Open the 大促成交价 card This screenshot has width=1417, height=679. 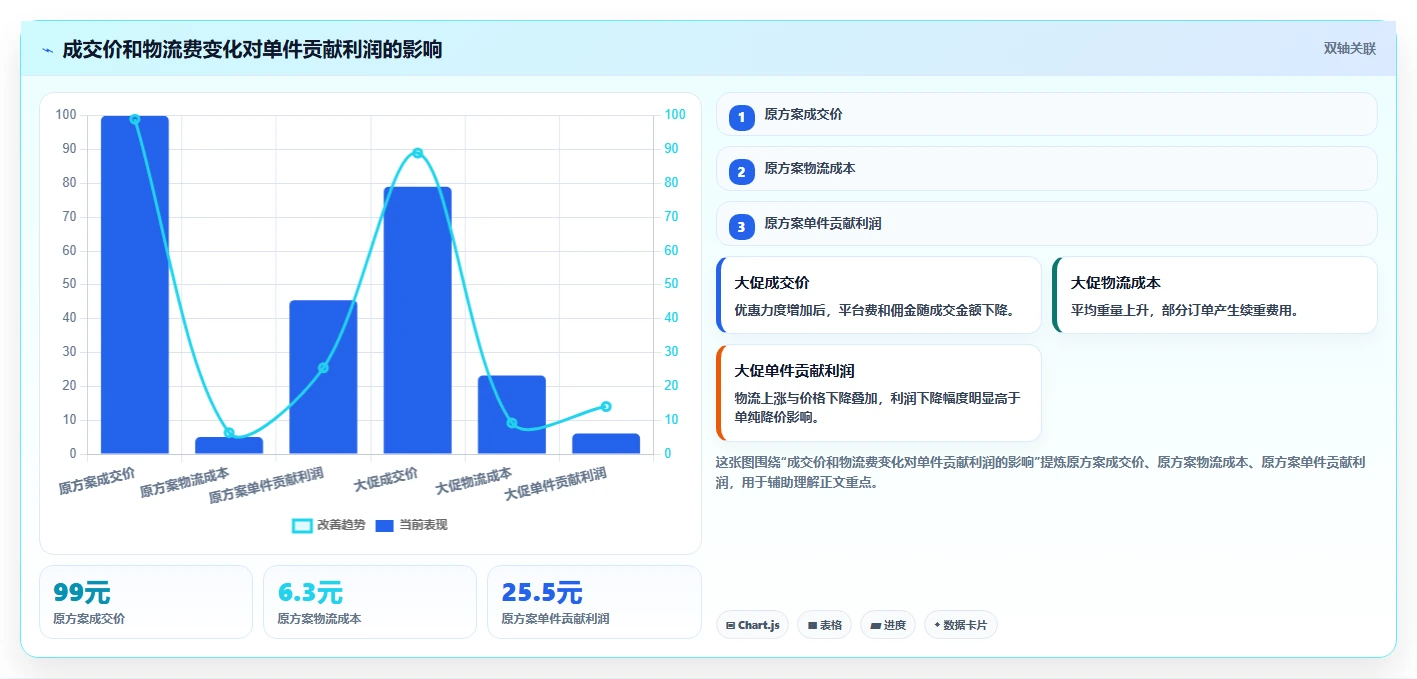879,295
